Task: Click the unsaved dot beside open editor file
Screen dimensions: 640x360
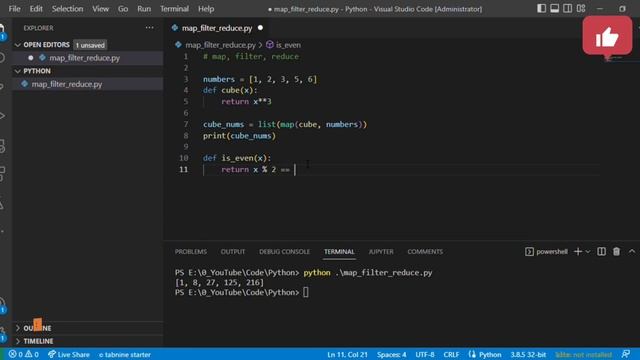Action: tap(31, 58)
